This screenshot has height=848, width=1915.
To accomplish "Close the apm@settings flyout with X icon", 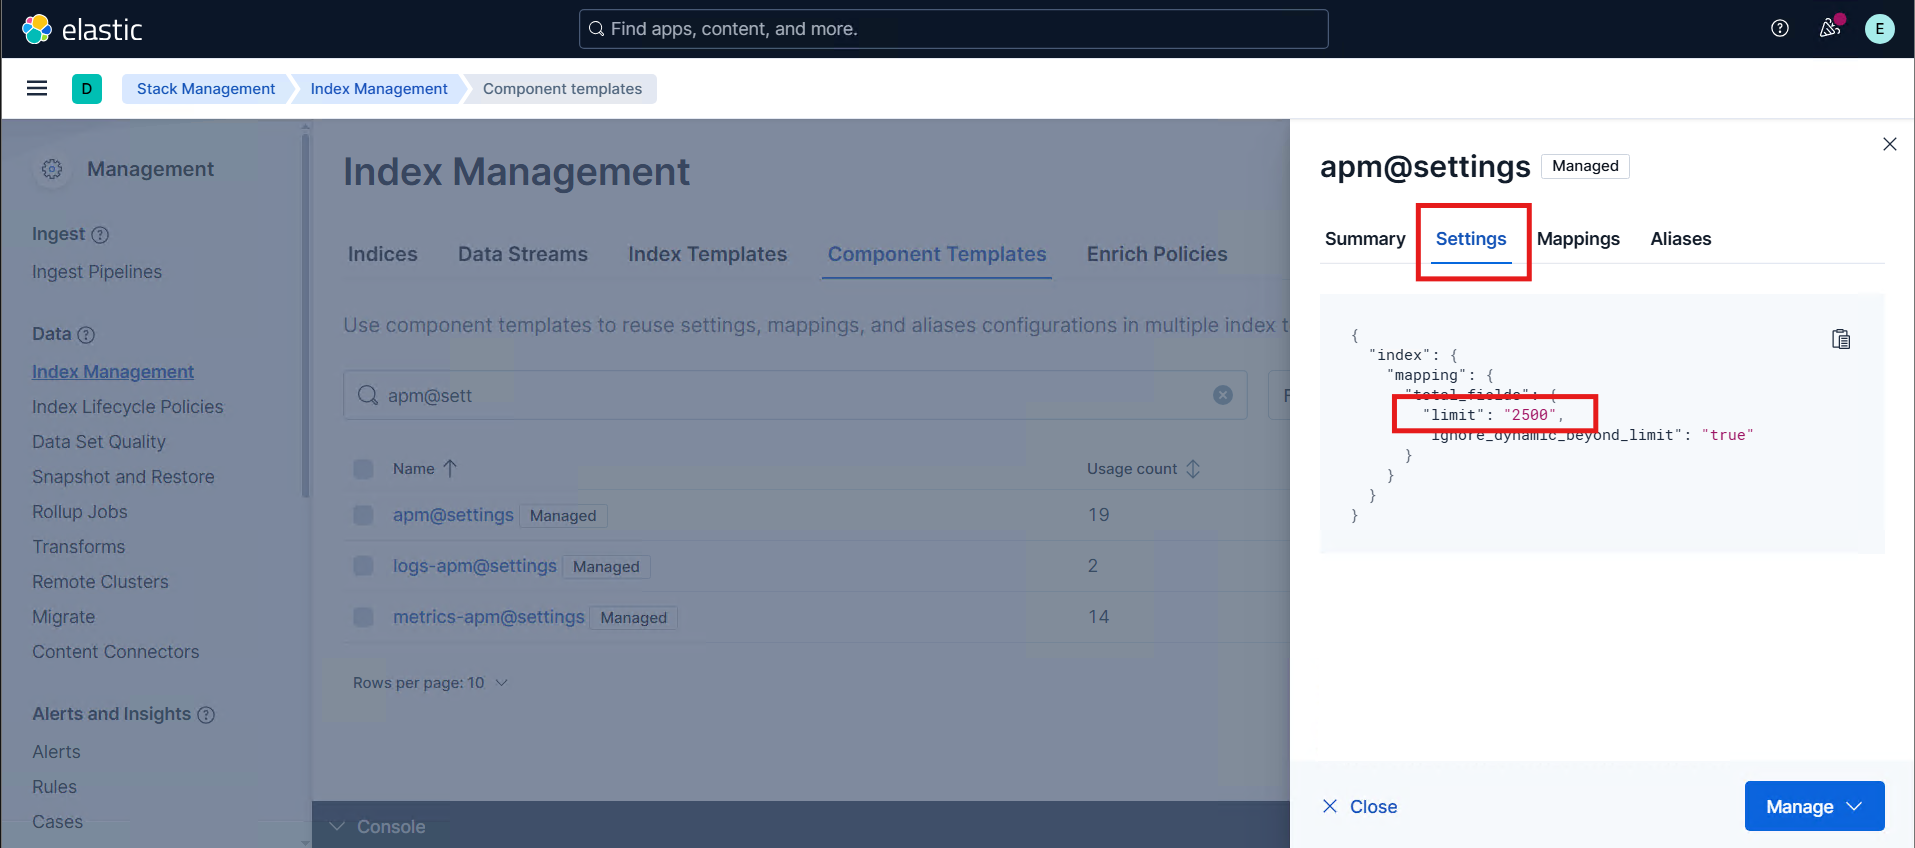I will pos(1890,144).
